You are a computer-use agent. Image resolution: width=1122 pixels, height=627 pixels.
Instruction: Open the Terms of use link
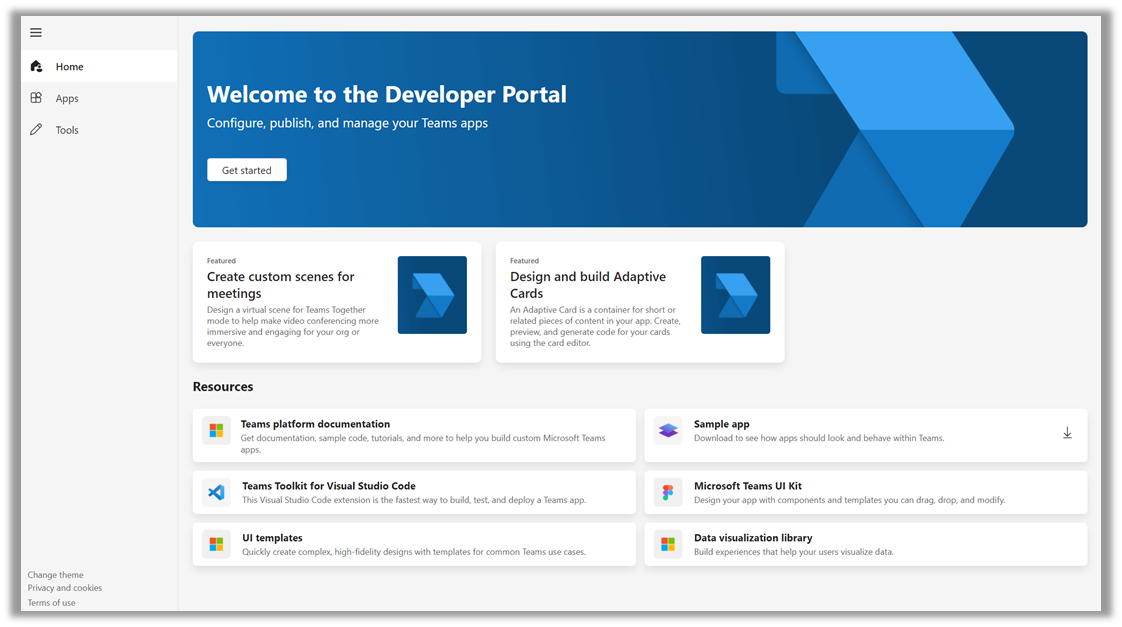click(x=52, y=603)
